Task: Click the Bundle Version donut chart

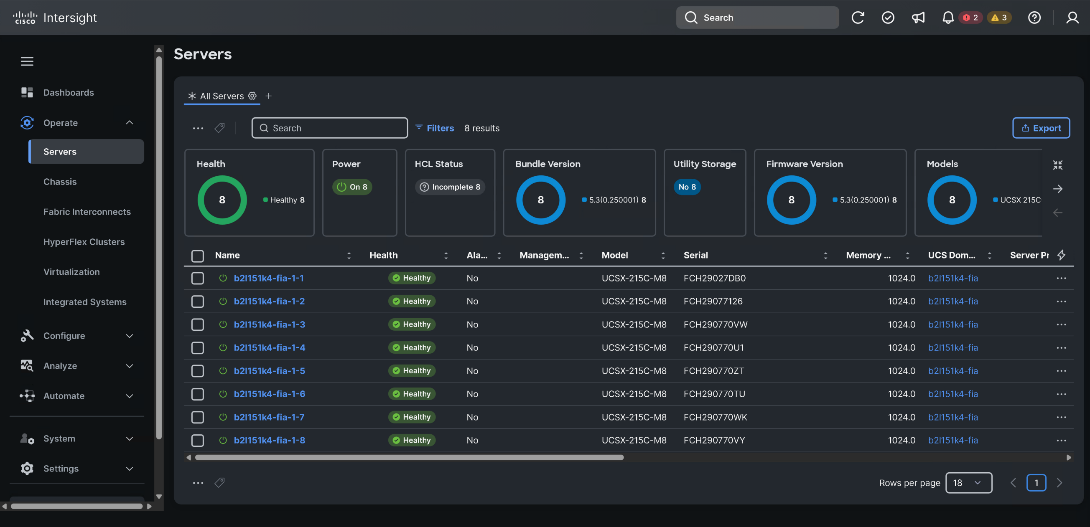Action: click(541, 200)
